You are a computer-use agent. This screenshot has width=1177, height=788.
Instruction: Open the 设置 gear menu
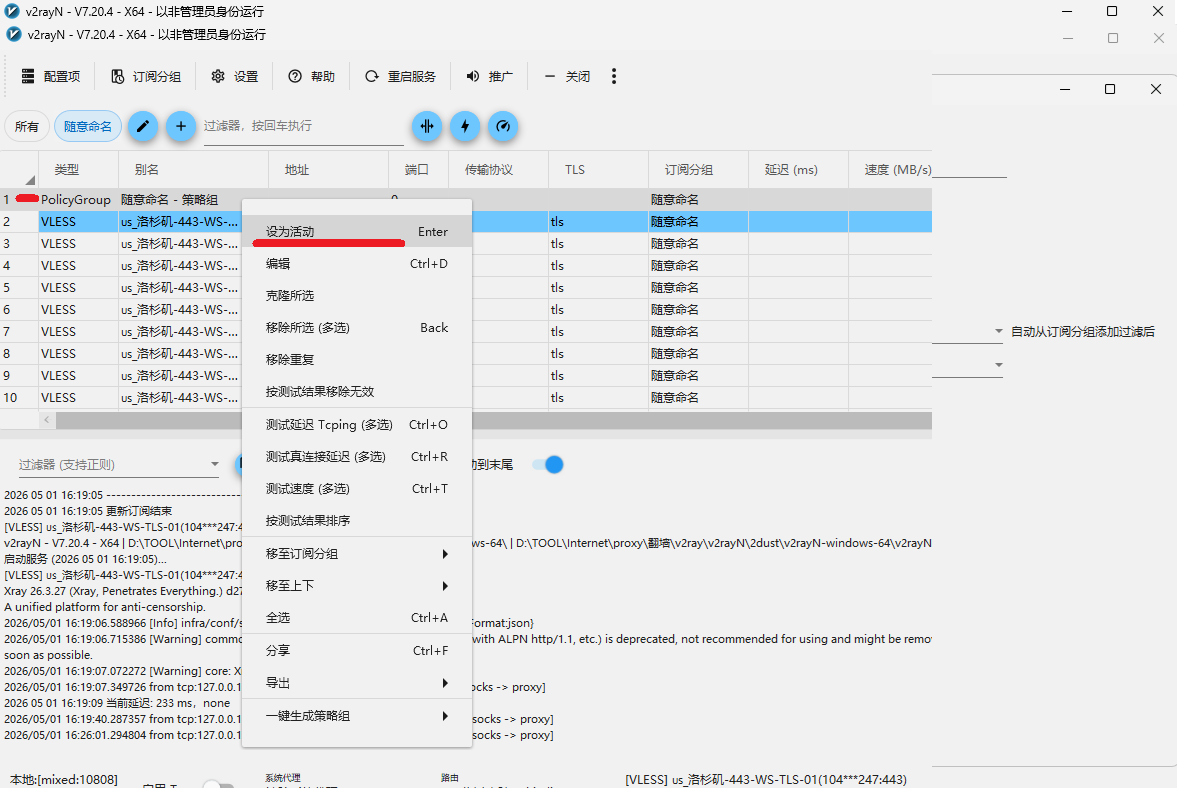click(235, 77)
